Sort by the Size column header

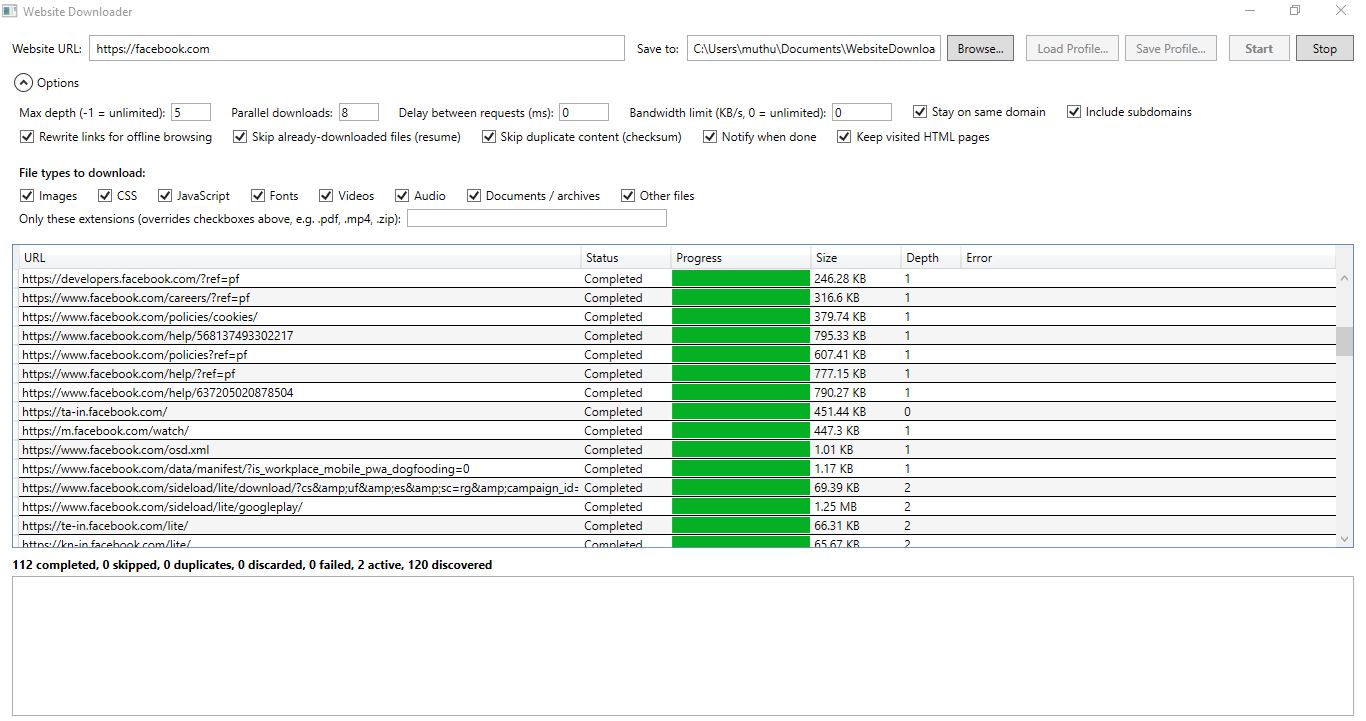(x=856, y=258)
